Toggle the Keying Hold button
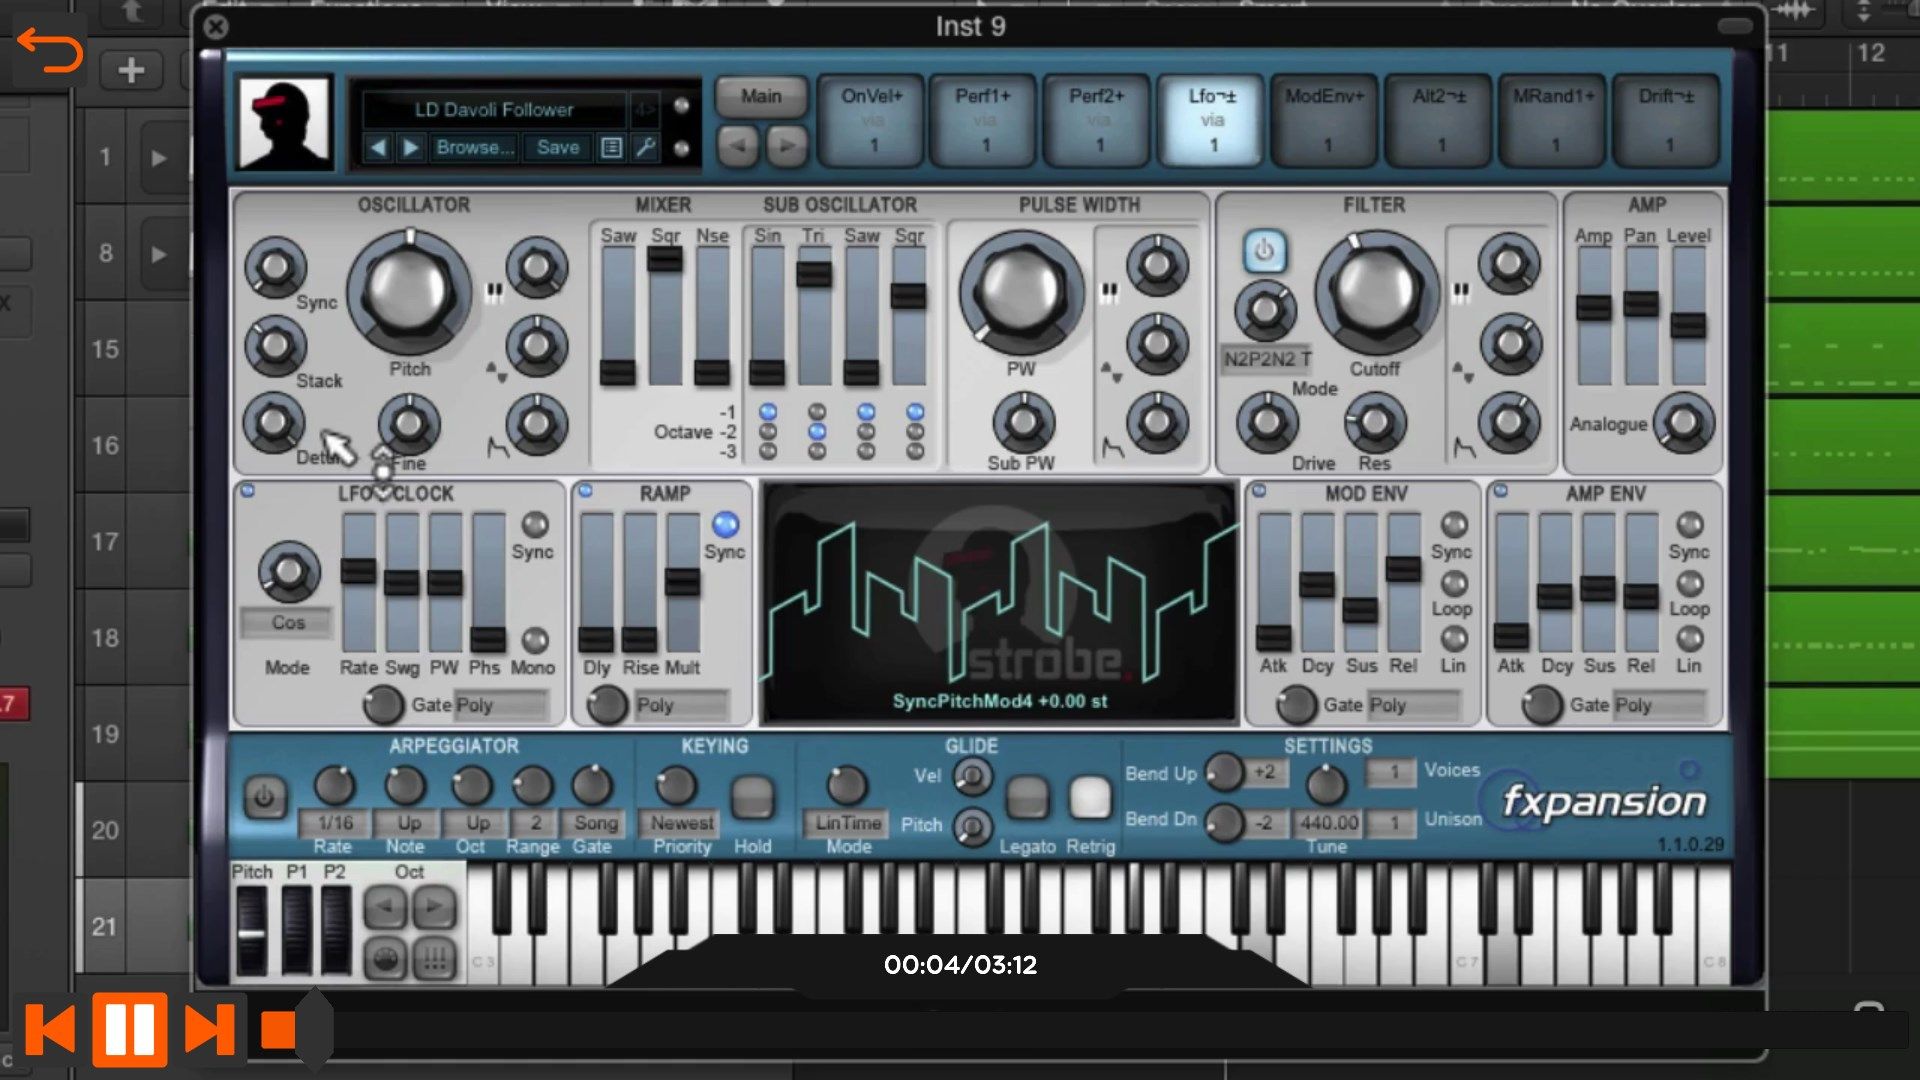This screenshot has height=1080, width=1920. tap(752, 797)
